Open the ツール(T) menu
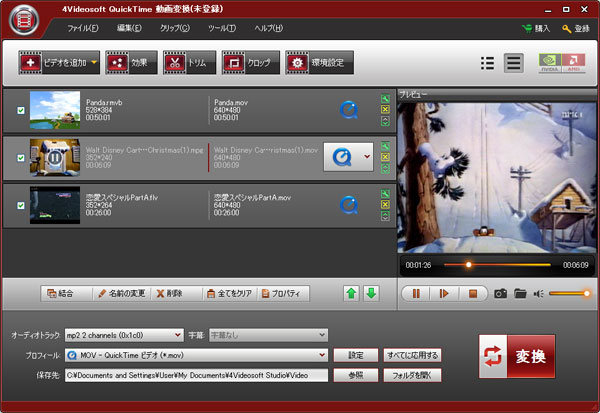The image size is (600, 413). coord(222,28)
